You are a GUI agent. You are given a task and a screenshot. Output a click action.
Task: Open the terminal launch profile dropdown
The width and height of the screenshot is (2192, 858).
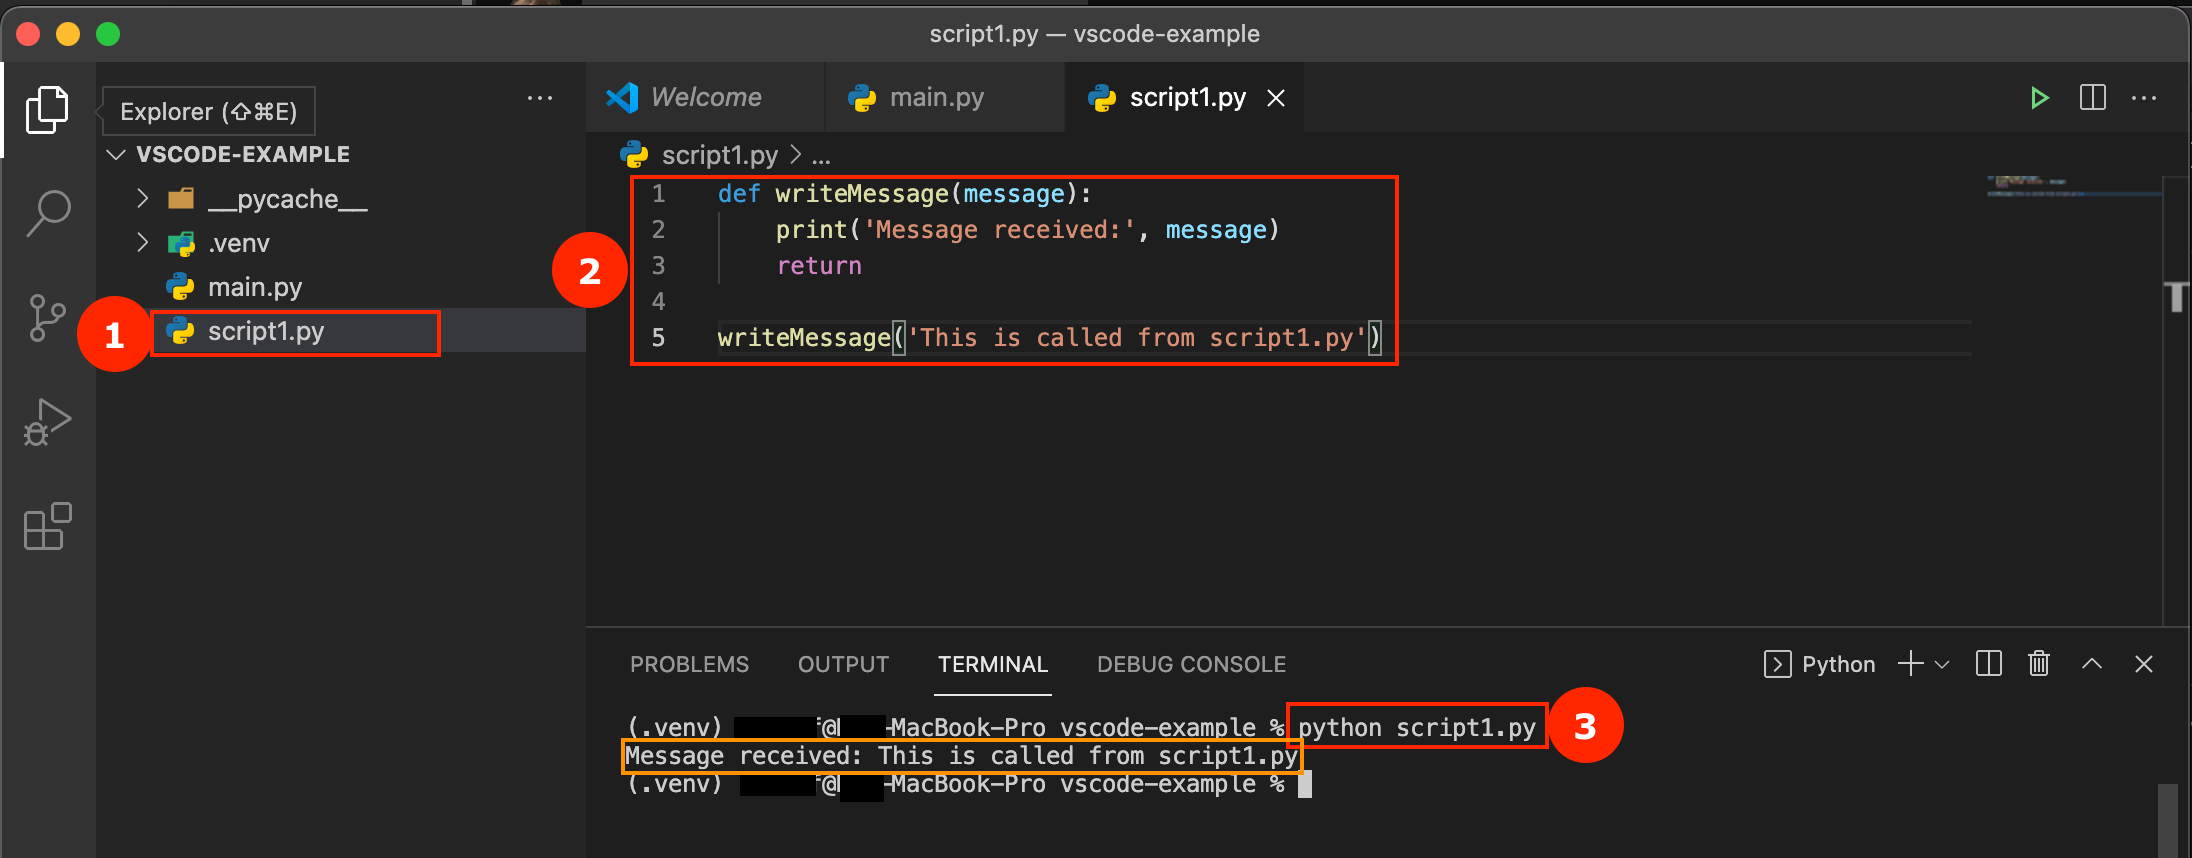1942,665
